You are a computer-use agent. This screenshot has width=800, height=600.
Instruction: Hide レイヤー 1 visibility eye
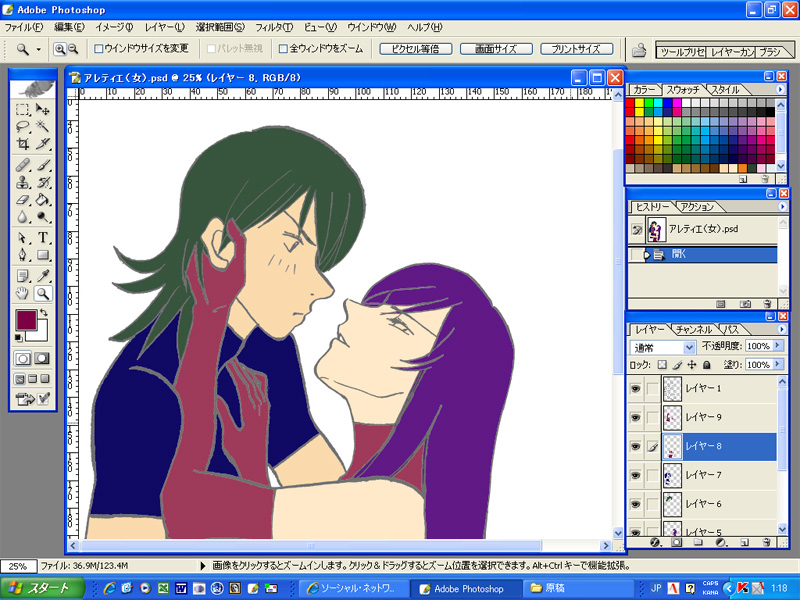[x=635, y=389]
